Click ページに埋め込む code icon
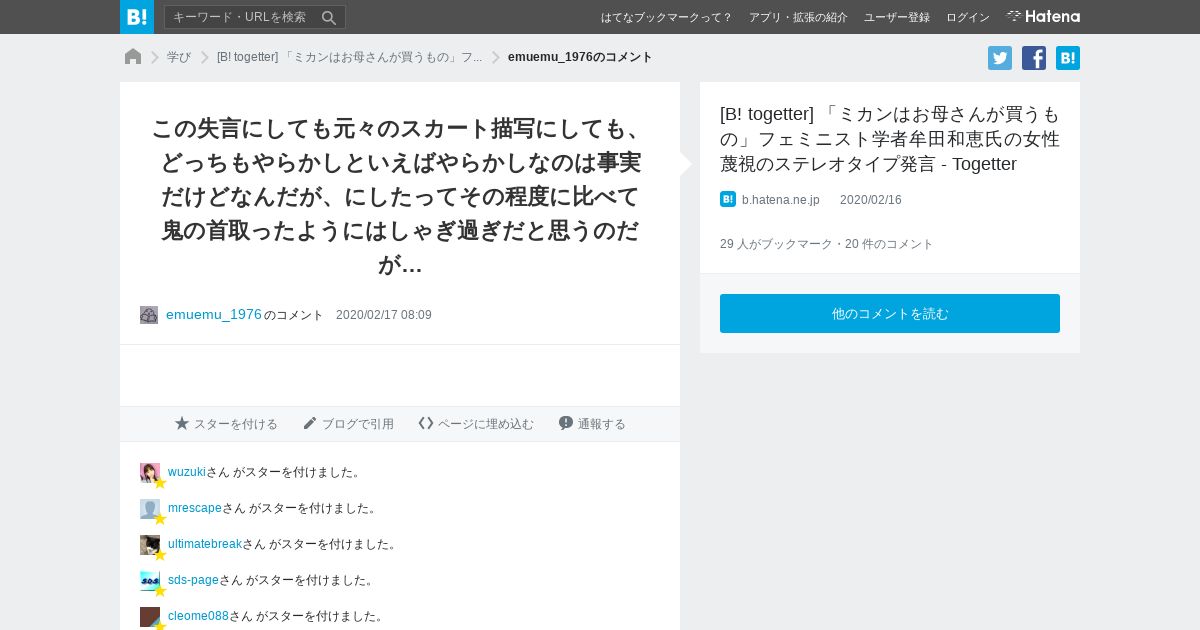 (426, 423)
